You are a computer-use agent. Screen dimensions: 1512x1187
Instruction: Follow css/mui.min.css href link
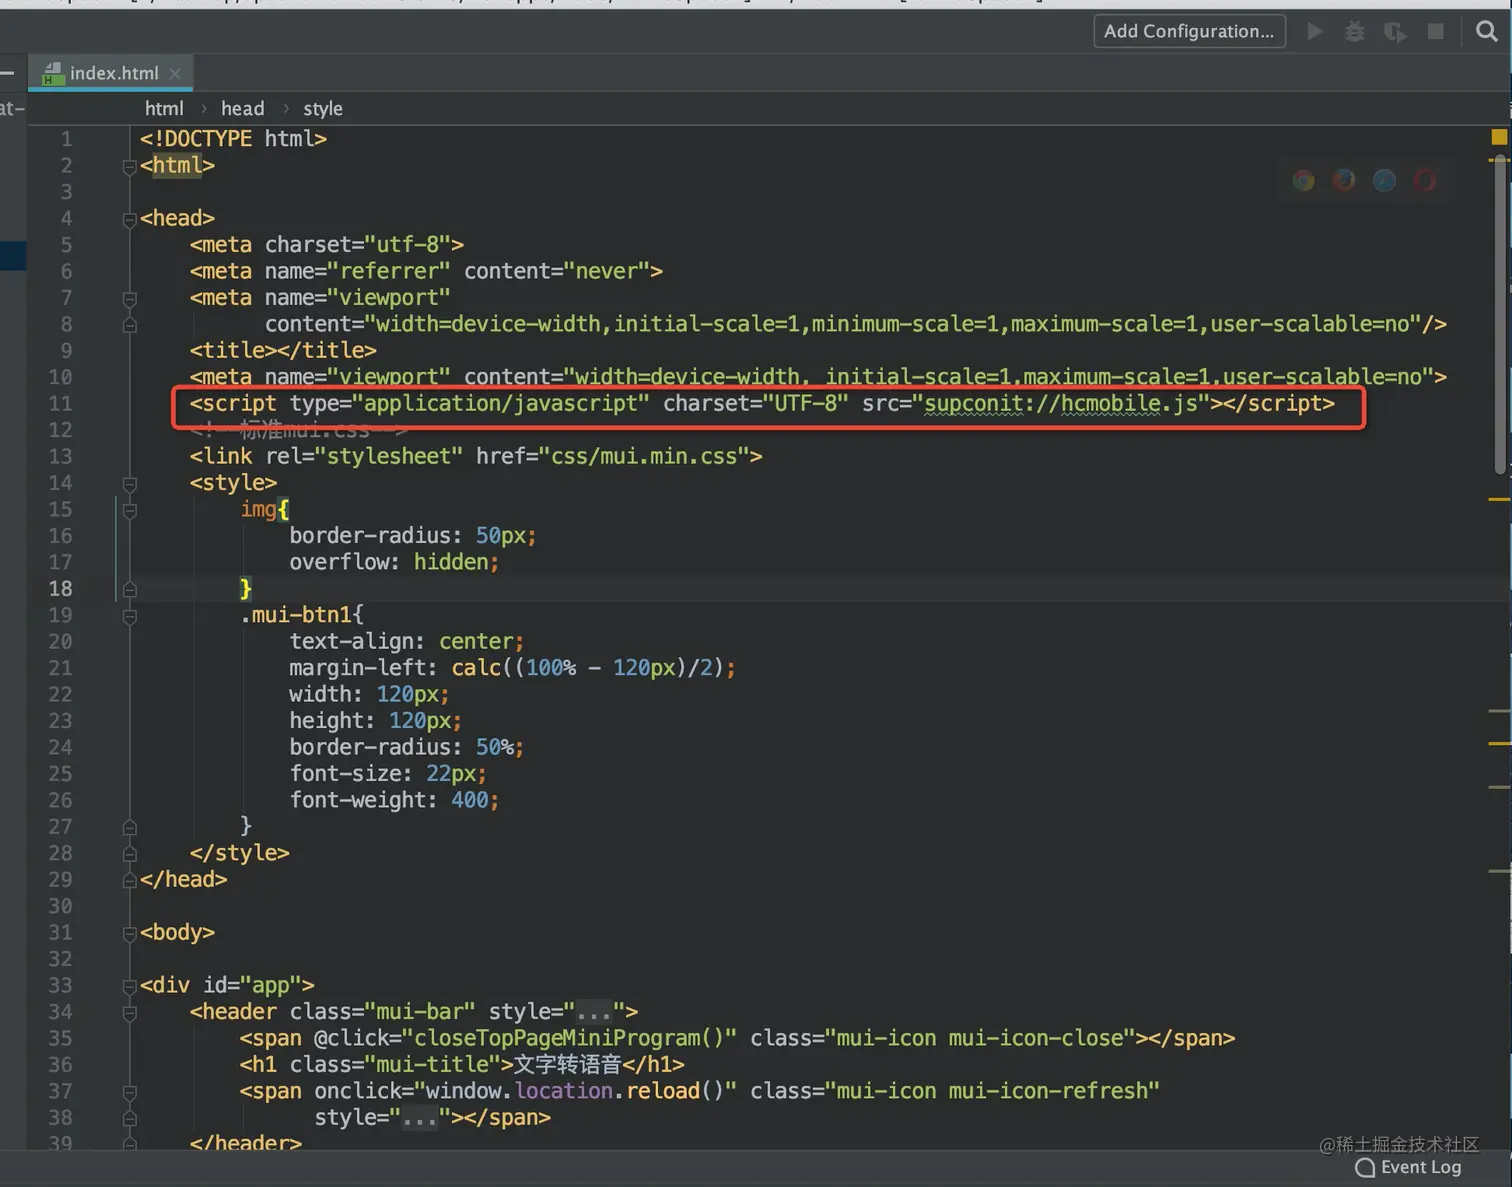[x=644, y=457]
